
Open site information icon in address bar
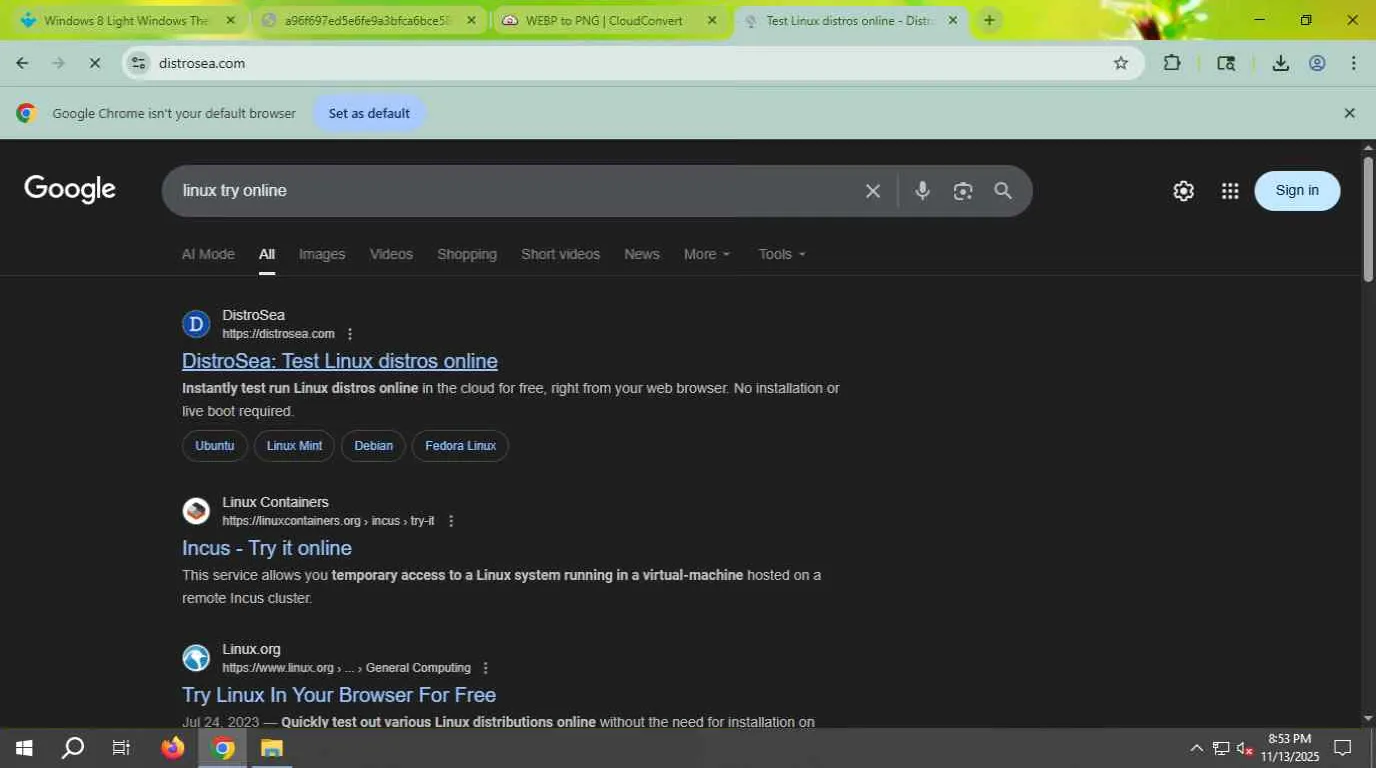[138, 63]
